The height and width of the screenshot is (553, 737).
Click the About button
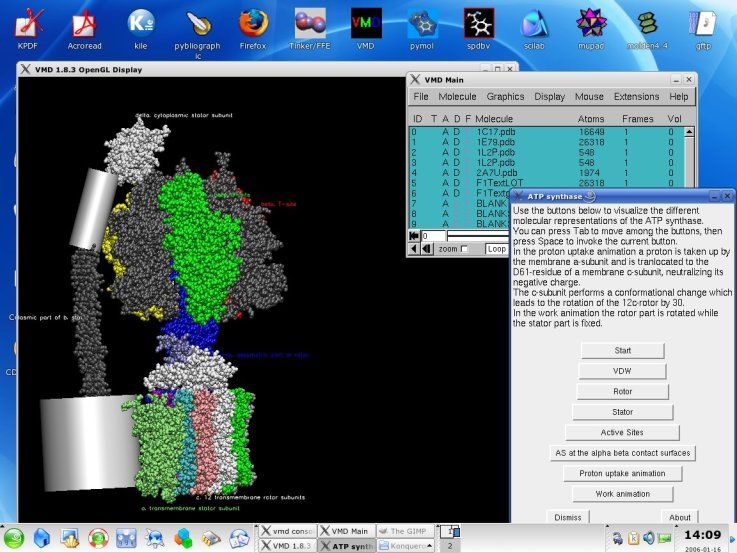[680, 517]
